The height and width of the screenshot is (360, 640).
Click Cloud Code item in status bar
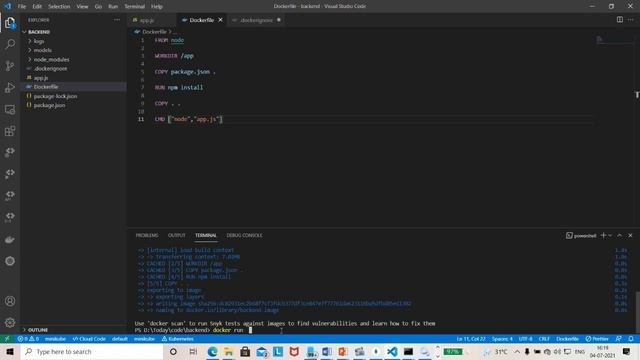click(89, 339)
